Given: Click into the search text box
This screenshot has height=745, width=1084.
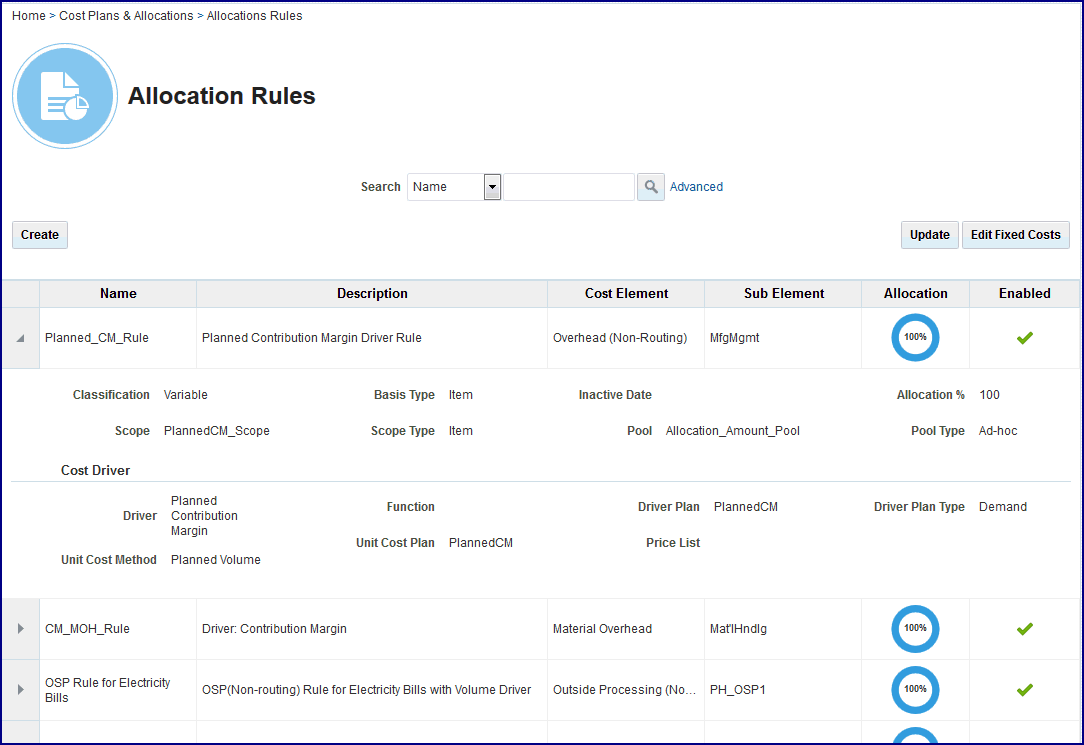Looking at the screenshot, I should 568,187.
